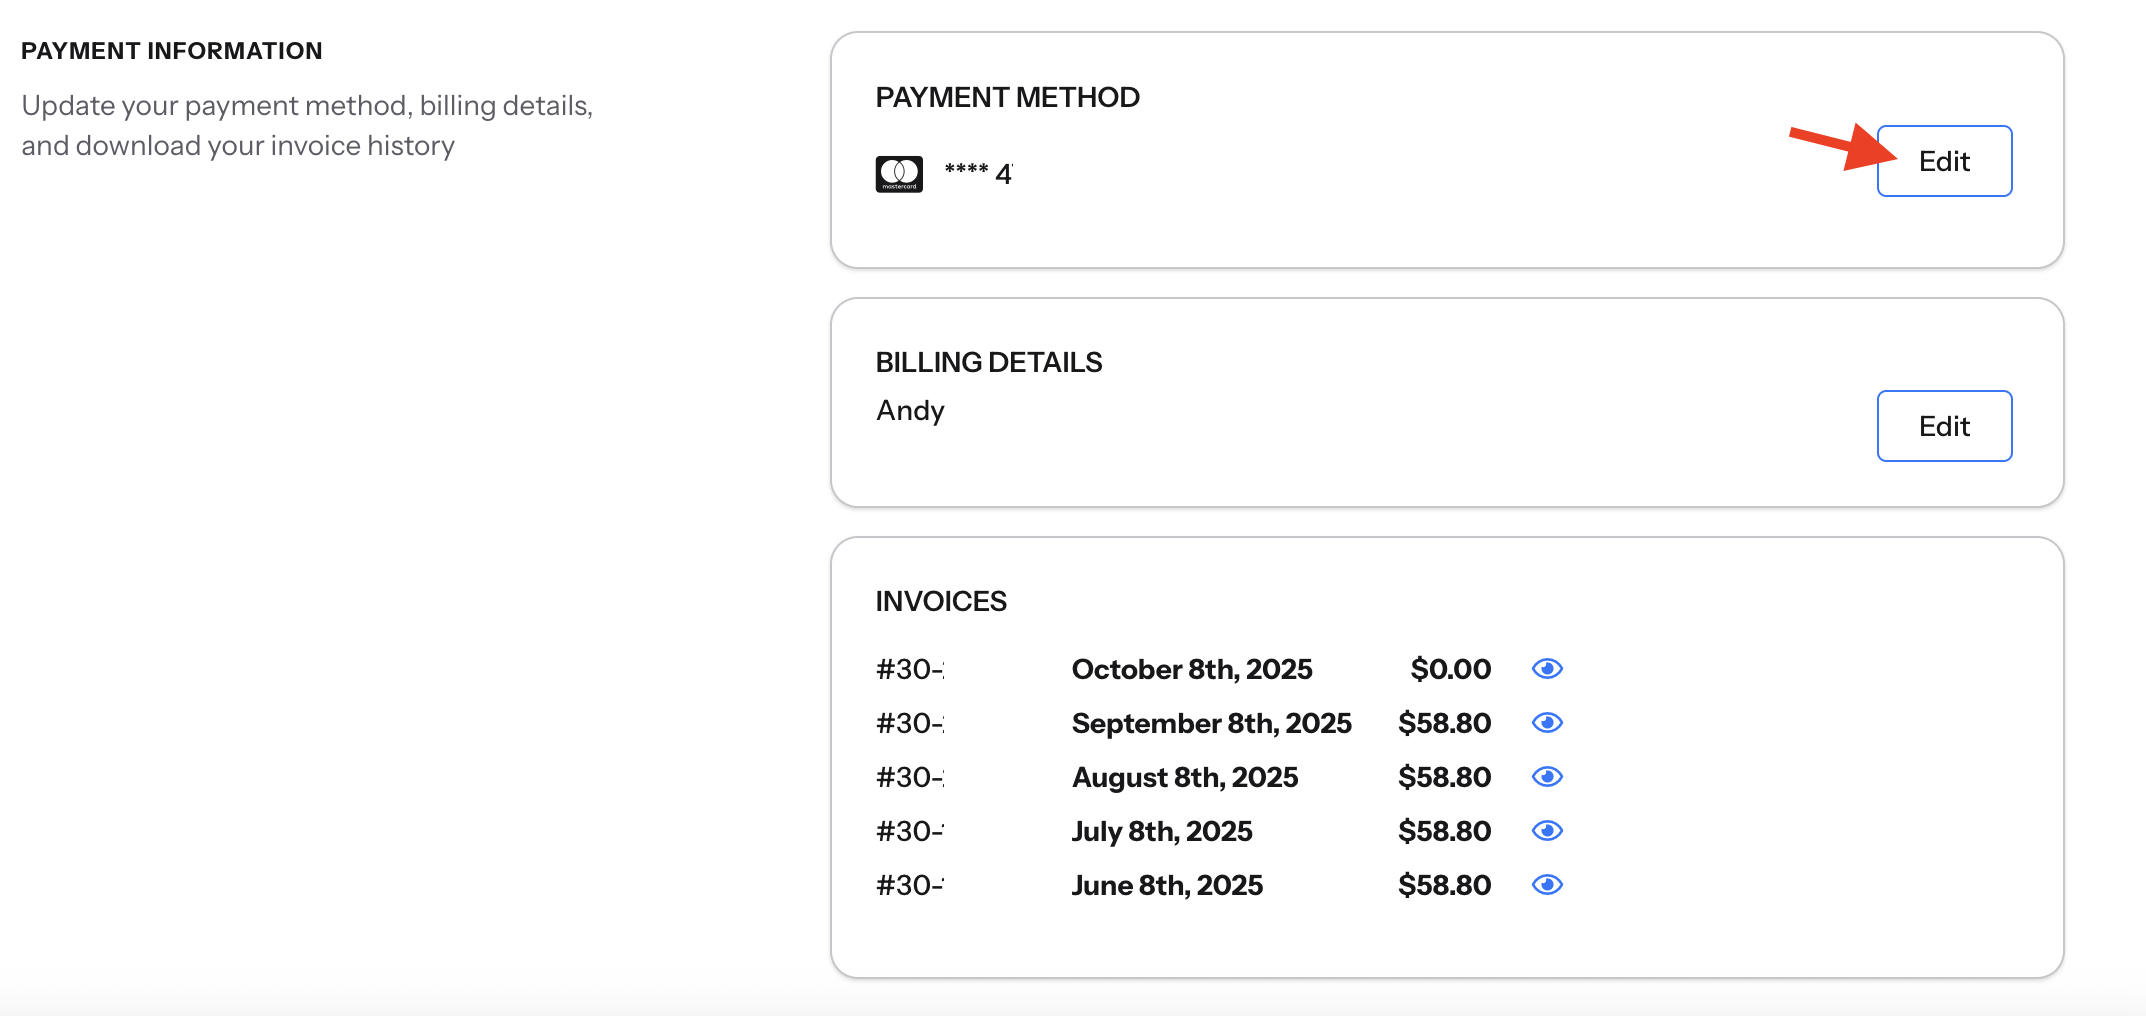Click the September 8th, 2025 date
This screenshot has height=1016, width=2146.
click(1211, 723)
